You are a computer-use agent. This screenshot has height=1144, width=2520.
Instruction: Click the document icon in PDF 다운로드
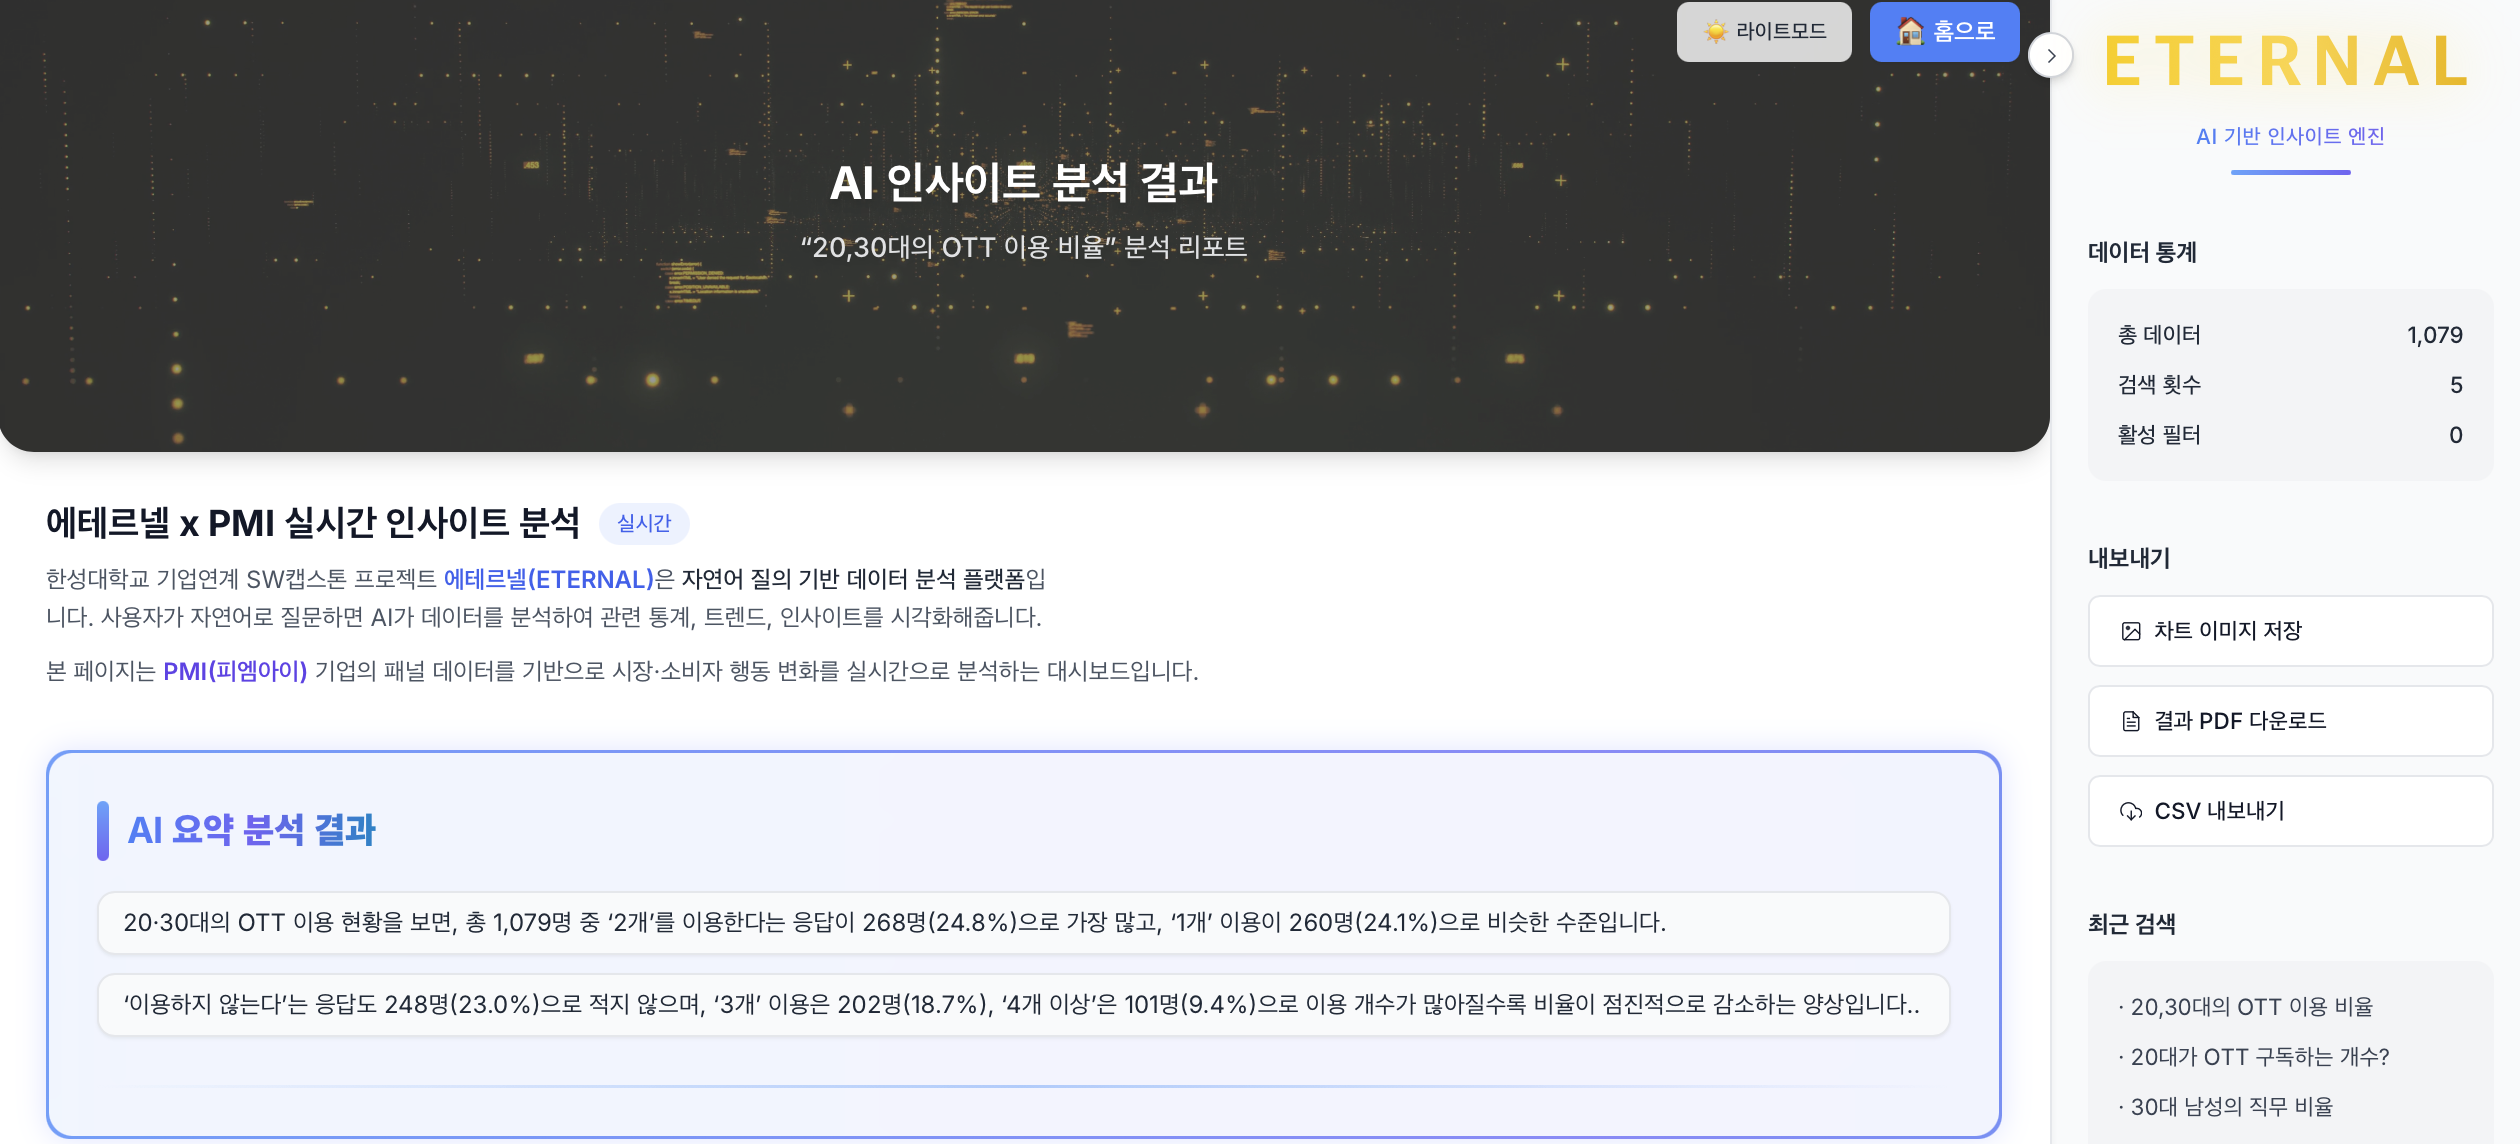[x=2131, y=721]
